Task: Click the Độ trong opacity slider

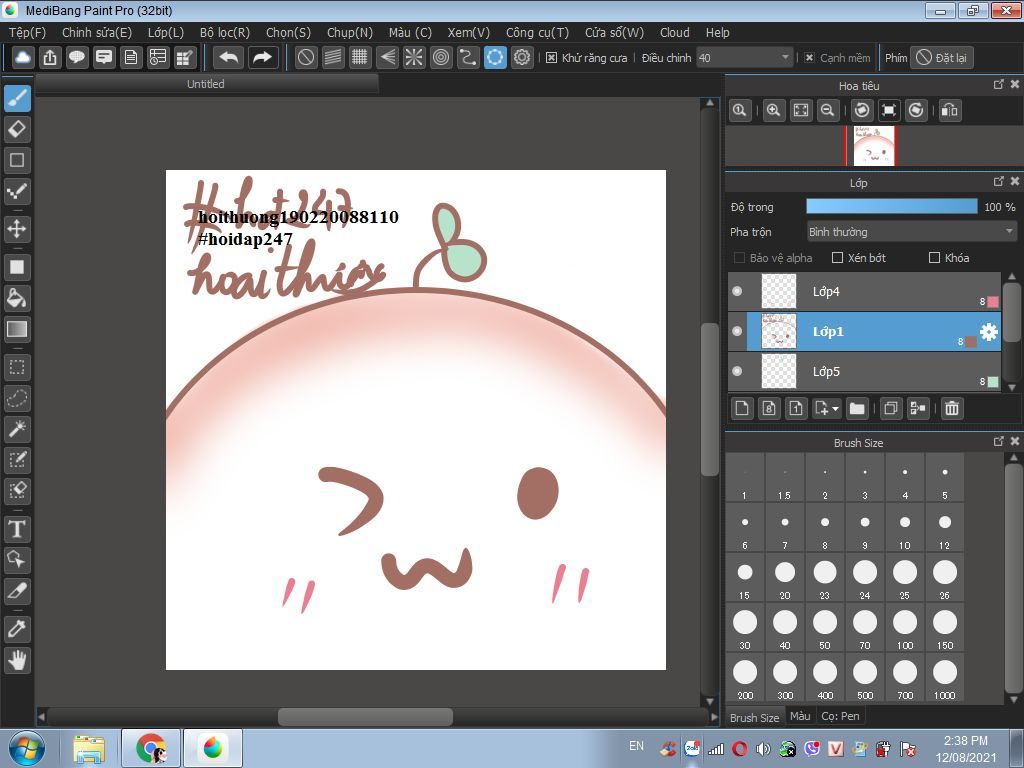Action: pos(891,207)
